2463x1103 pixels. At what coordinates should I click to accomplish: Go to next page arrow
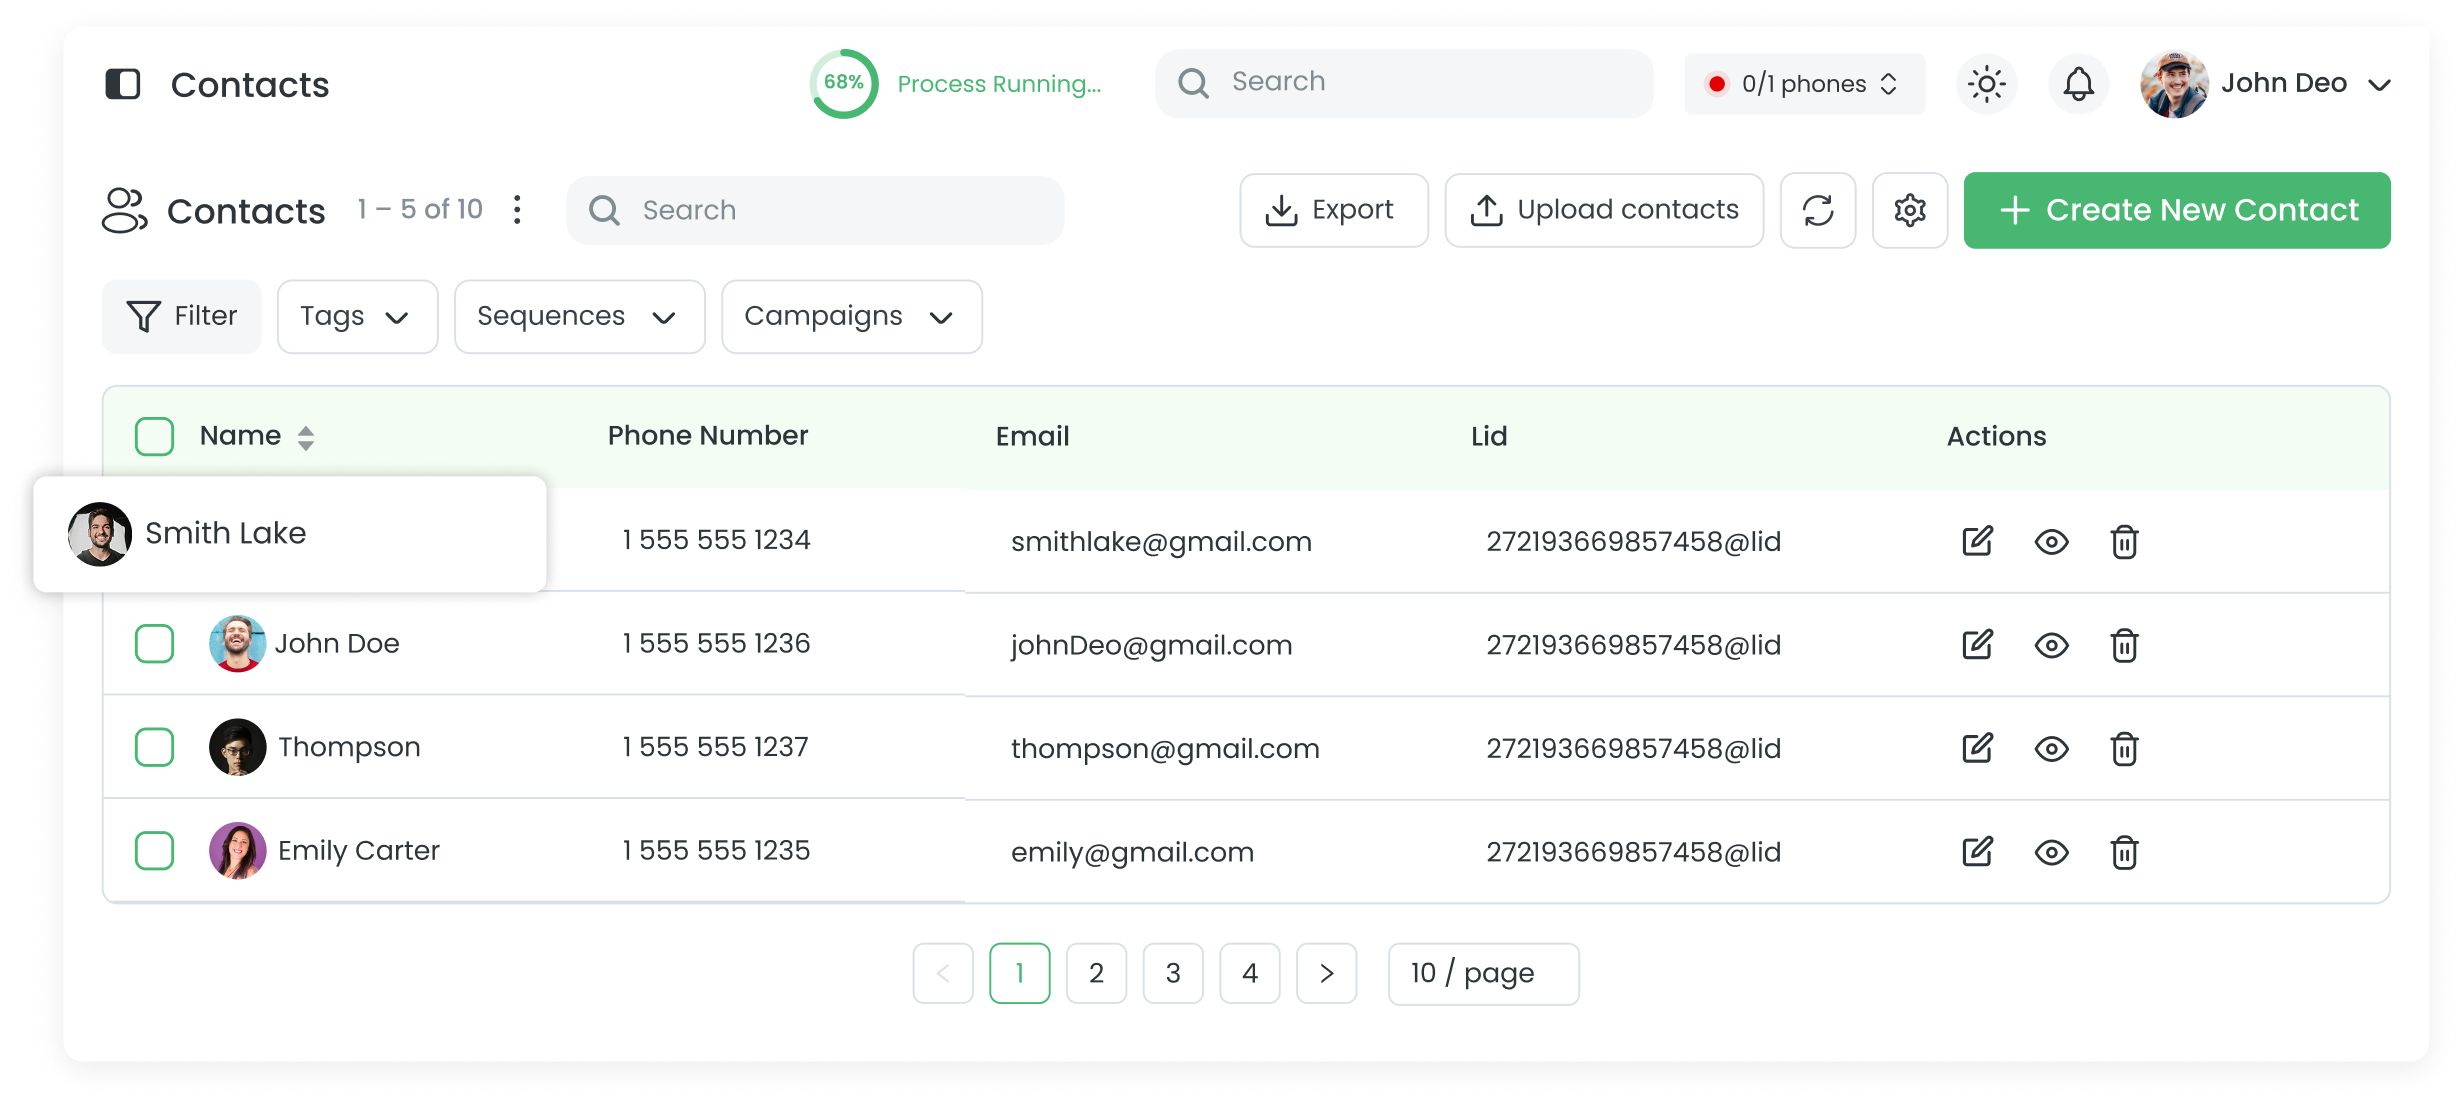pyautogui.click(x=1327, y=973)
